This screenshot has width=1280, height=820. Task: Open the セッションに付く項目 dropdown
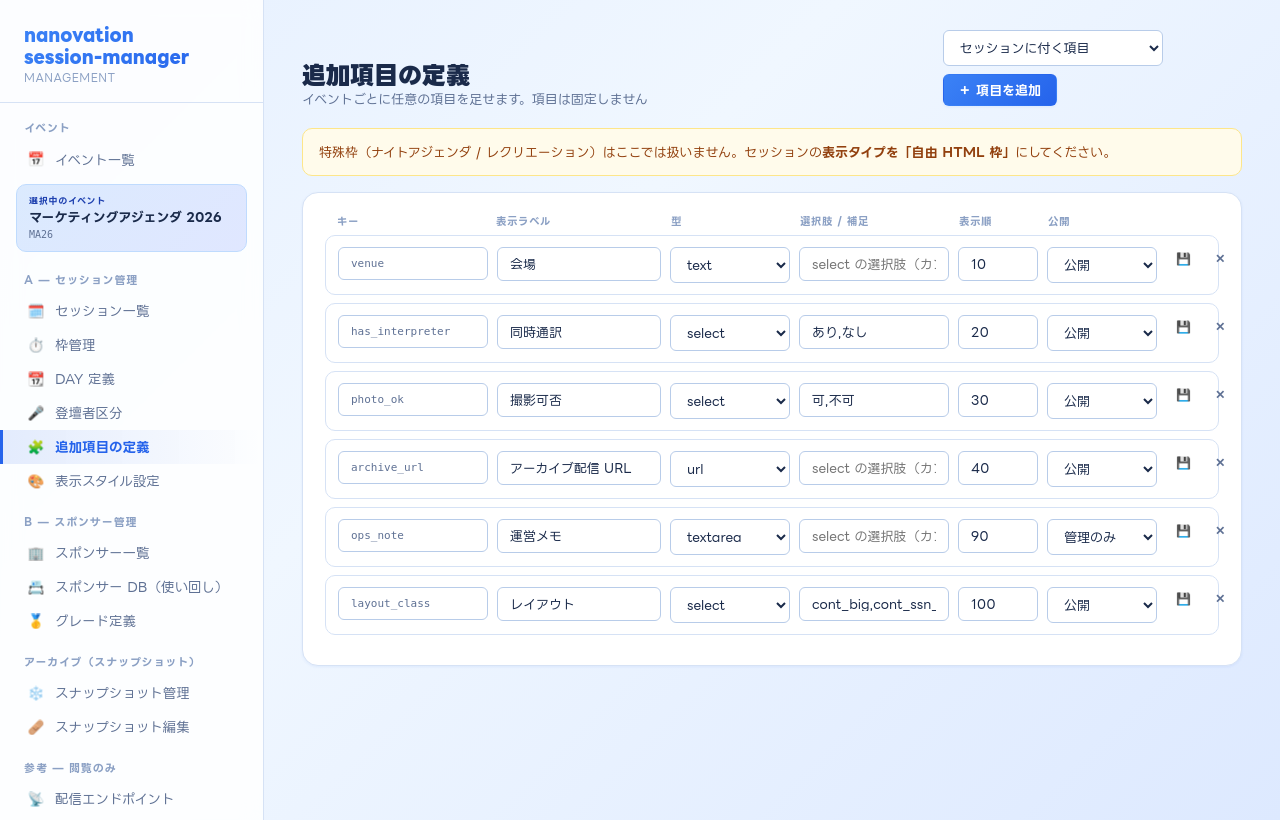tap(1053, 48)
